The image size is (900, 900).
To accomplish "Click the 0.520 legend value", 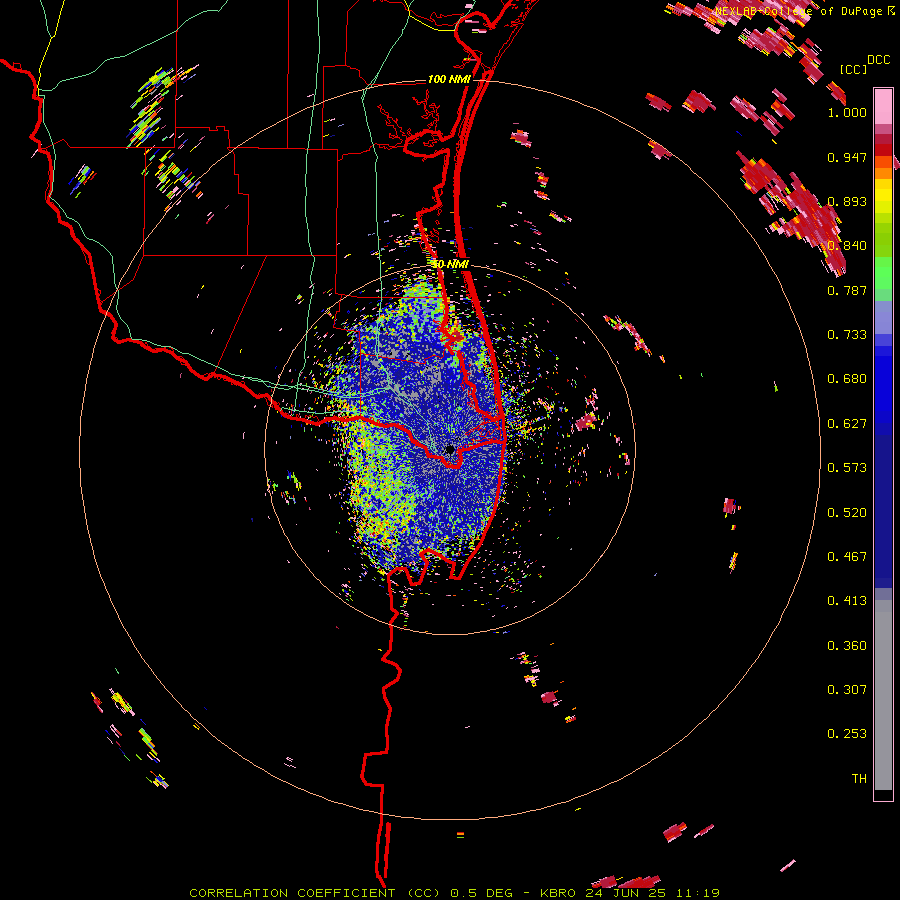I will pyautogui.click(x=847, y=513).
